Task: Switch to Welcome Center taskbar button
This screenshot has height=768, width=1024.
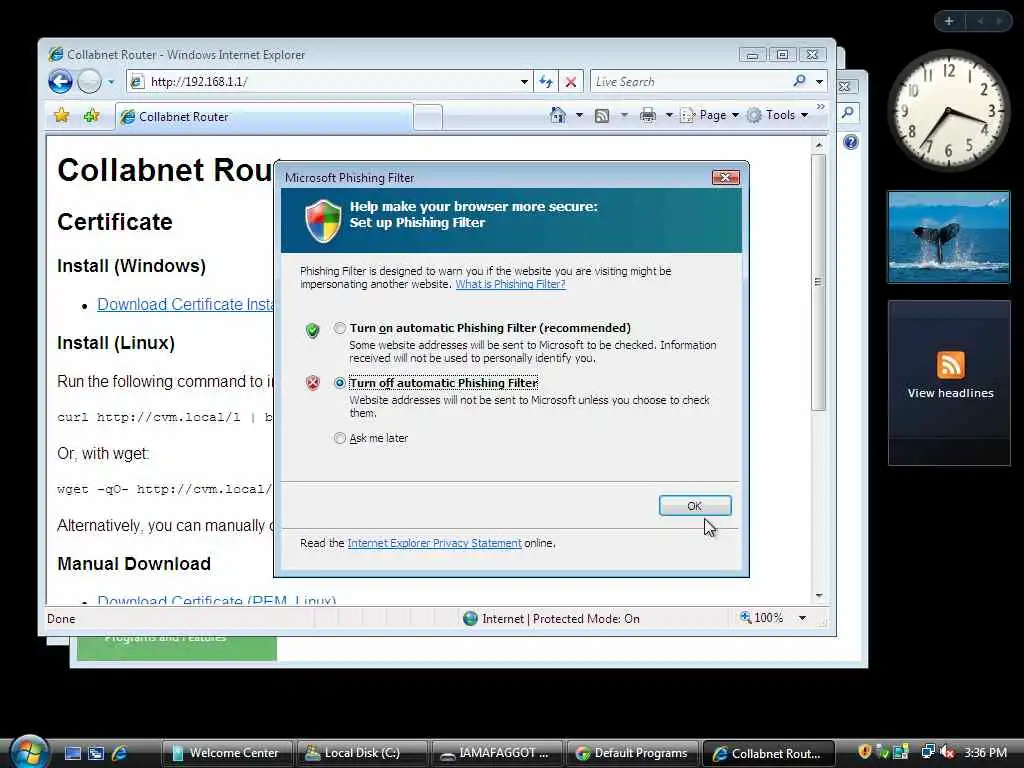Action: click(x=227, y=753)
